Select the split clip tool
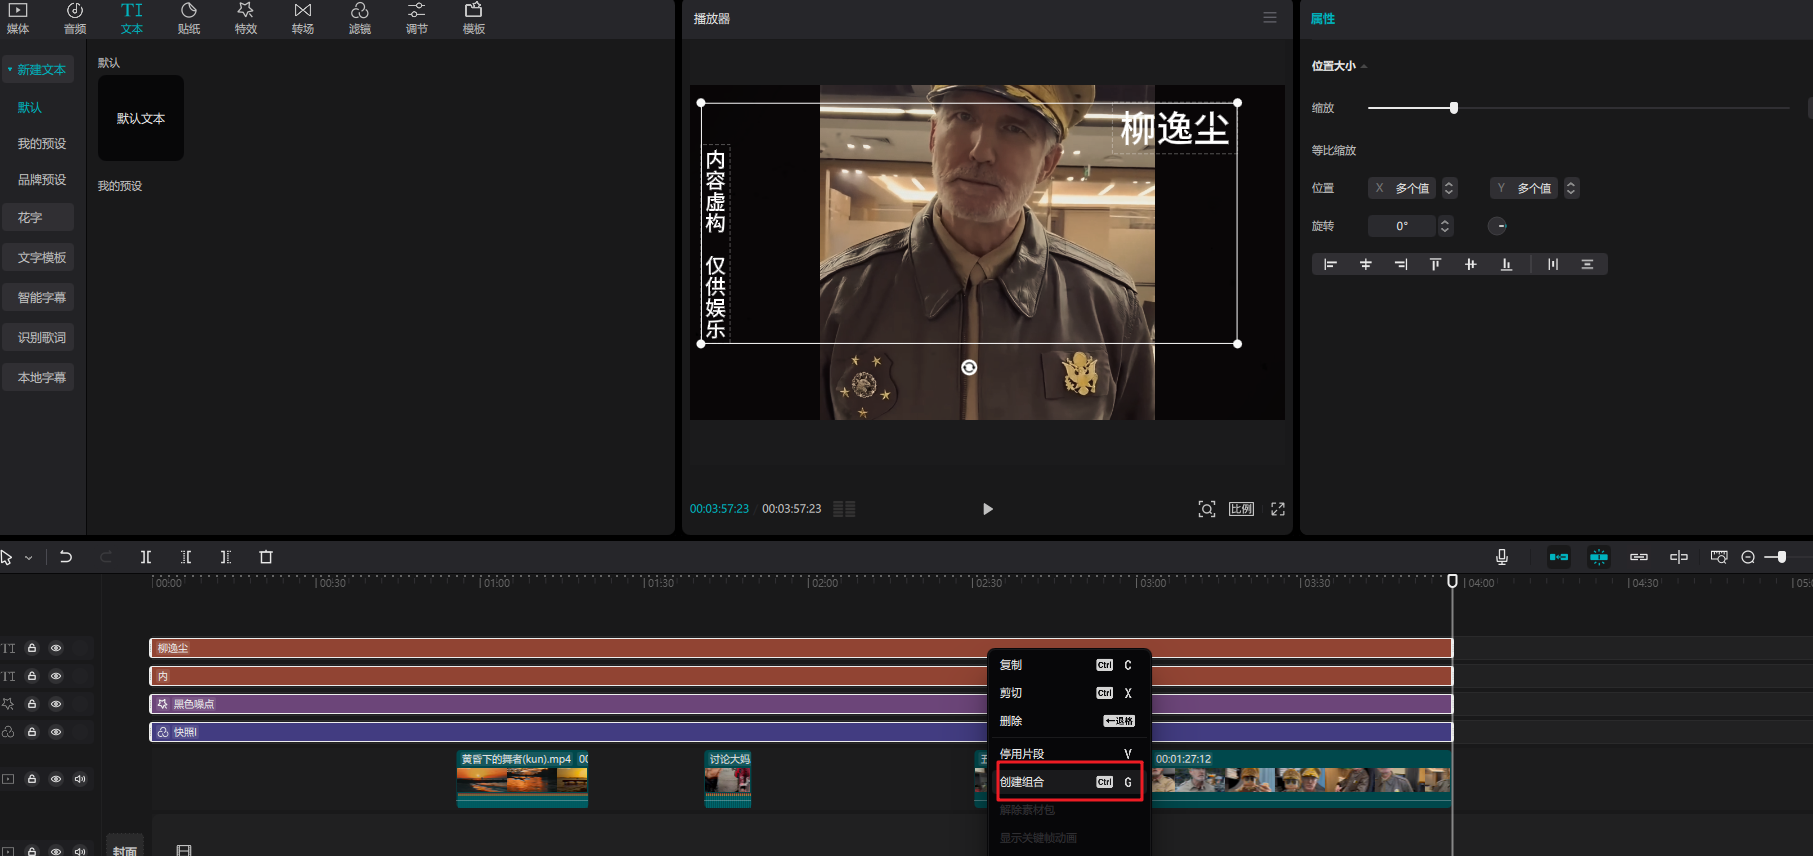Image resolution: width=1813 pixels, height=856 pixels. 146,557
